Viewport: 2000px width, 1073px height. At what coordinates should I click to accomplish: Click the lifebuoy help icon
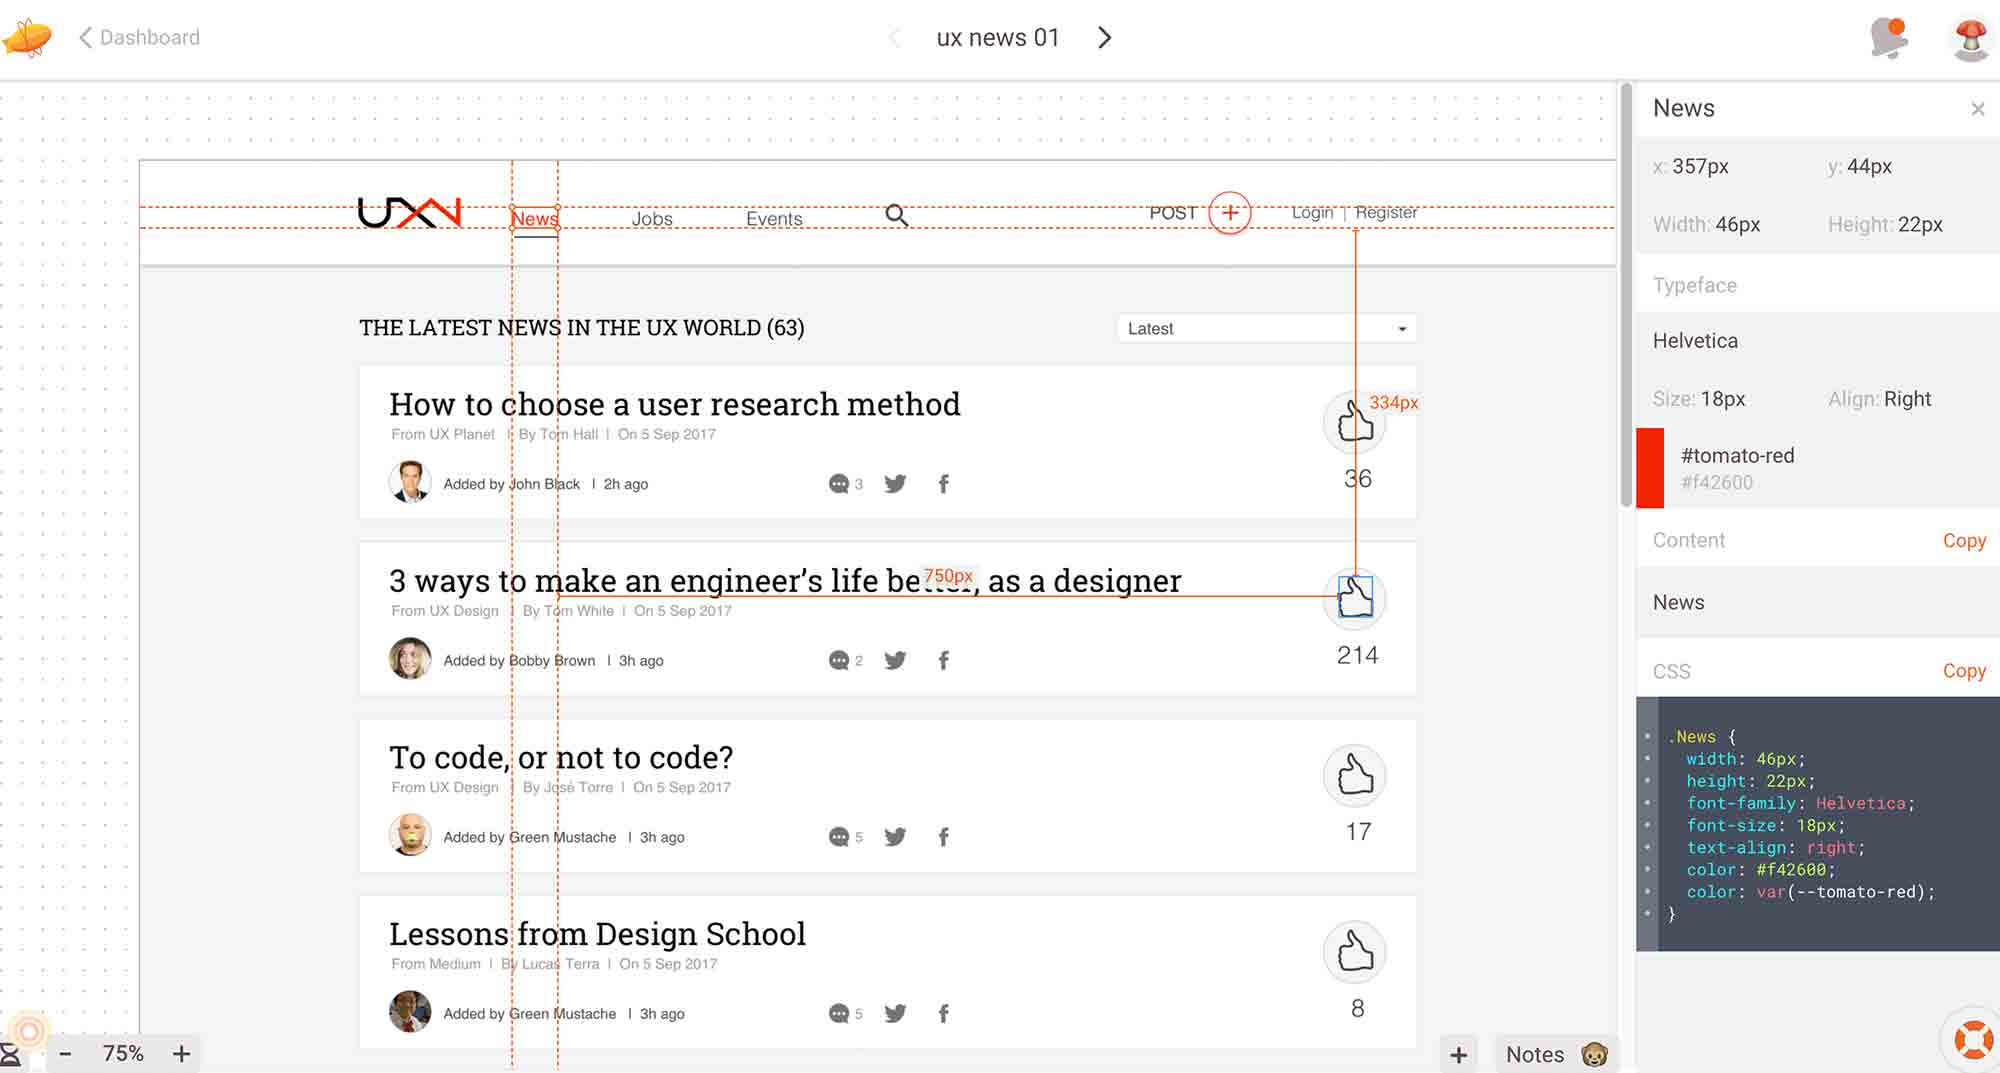coord(1972,1040)
